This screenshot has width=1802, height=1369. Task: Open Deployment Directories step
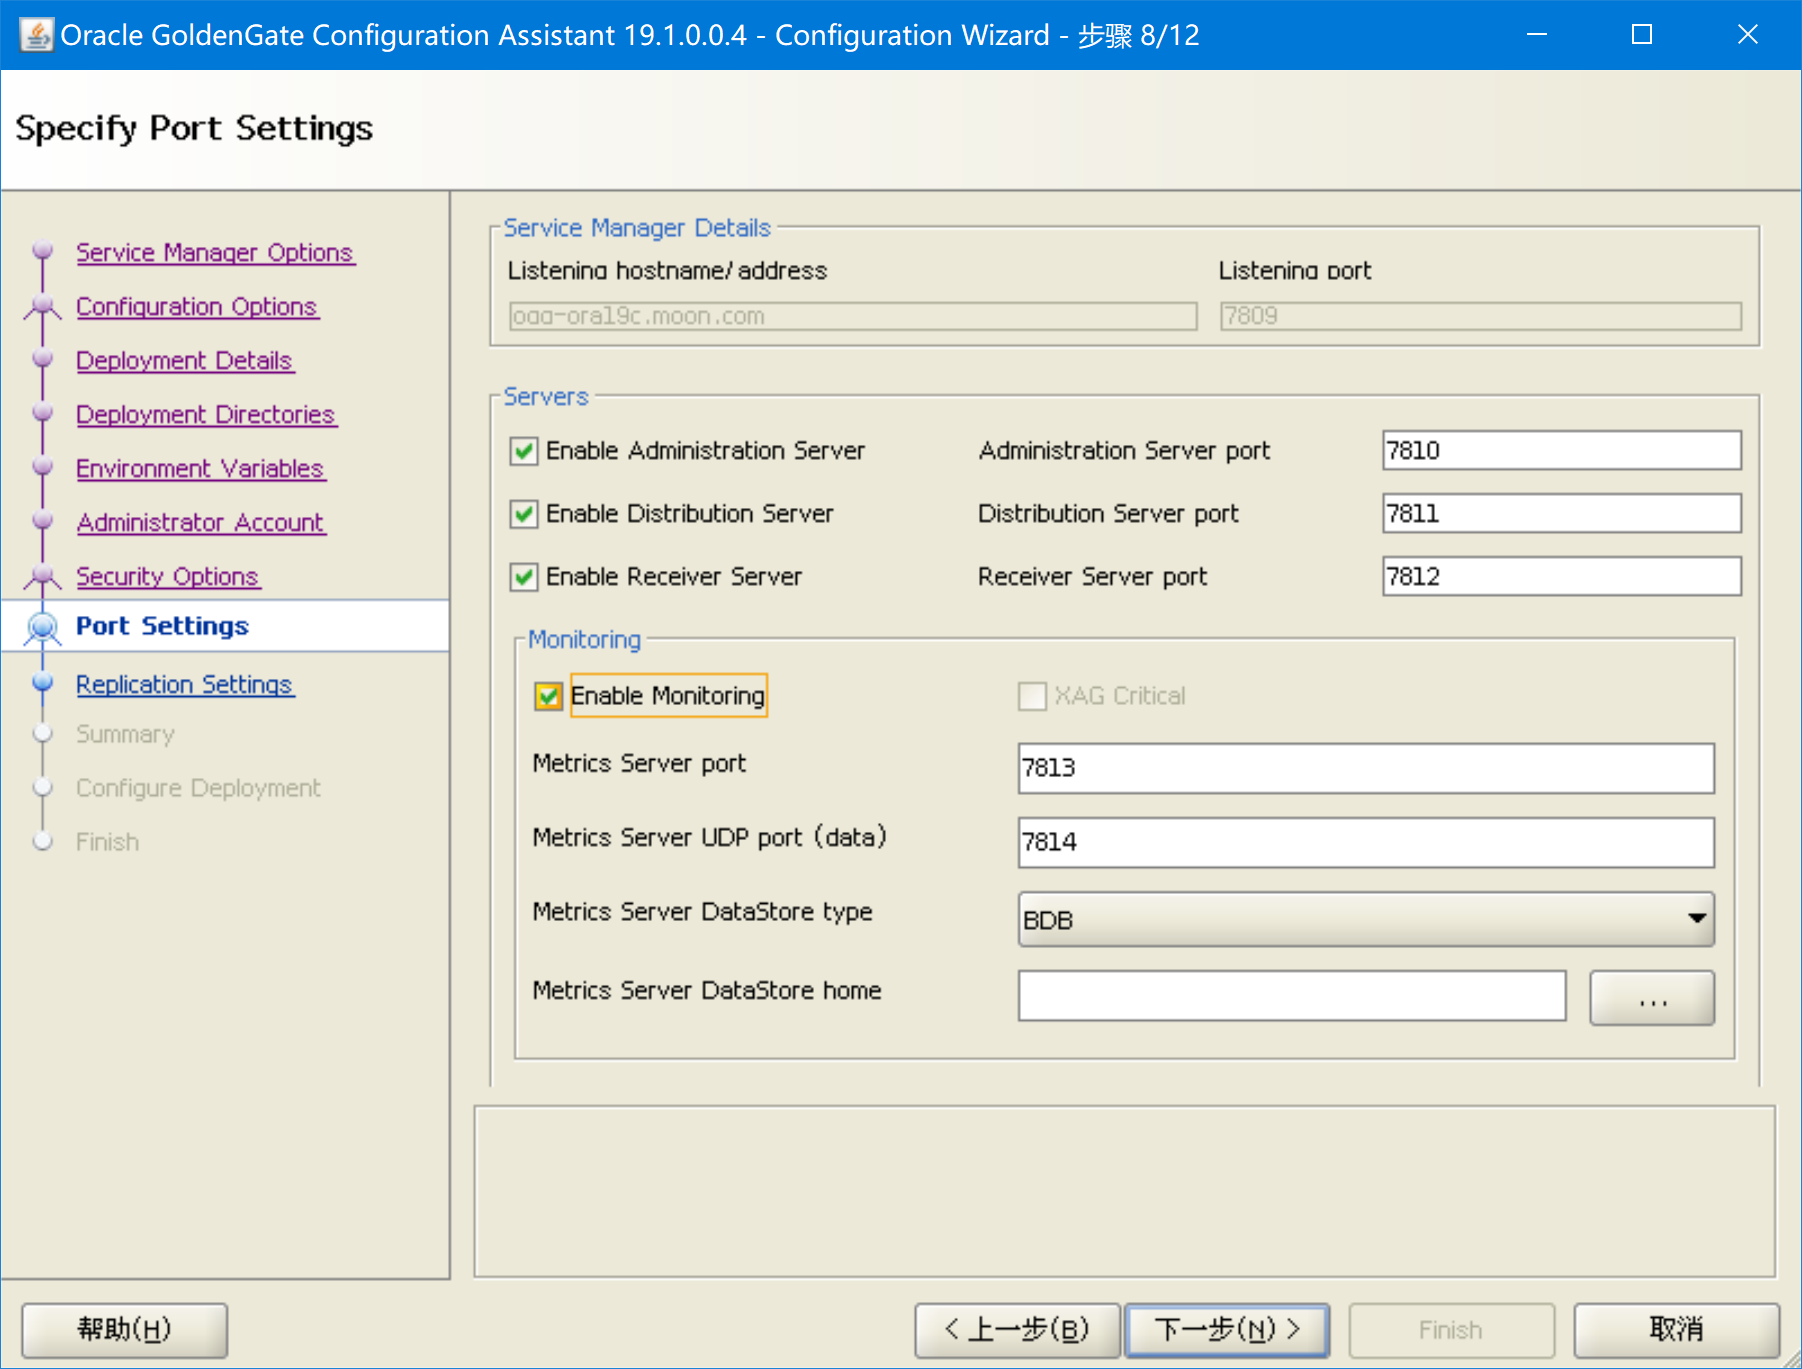pyautogui.click(x=205, y=414)
